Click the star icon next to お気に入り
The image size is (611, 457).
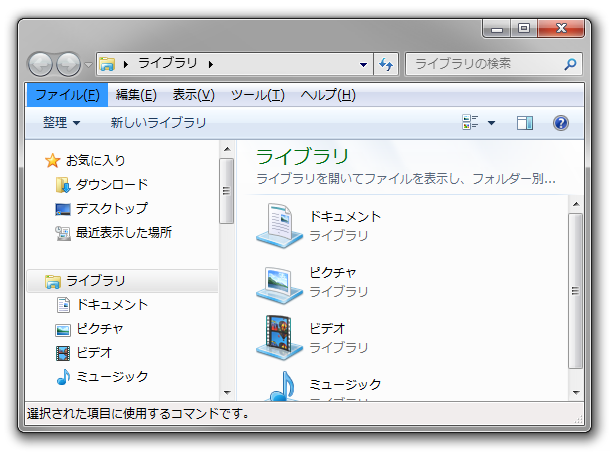click(53, 160)
